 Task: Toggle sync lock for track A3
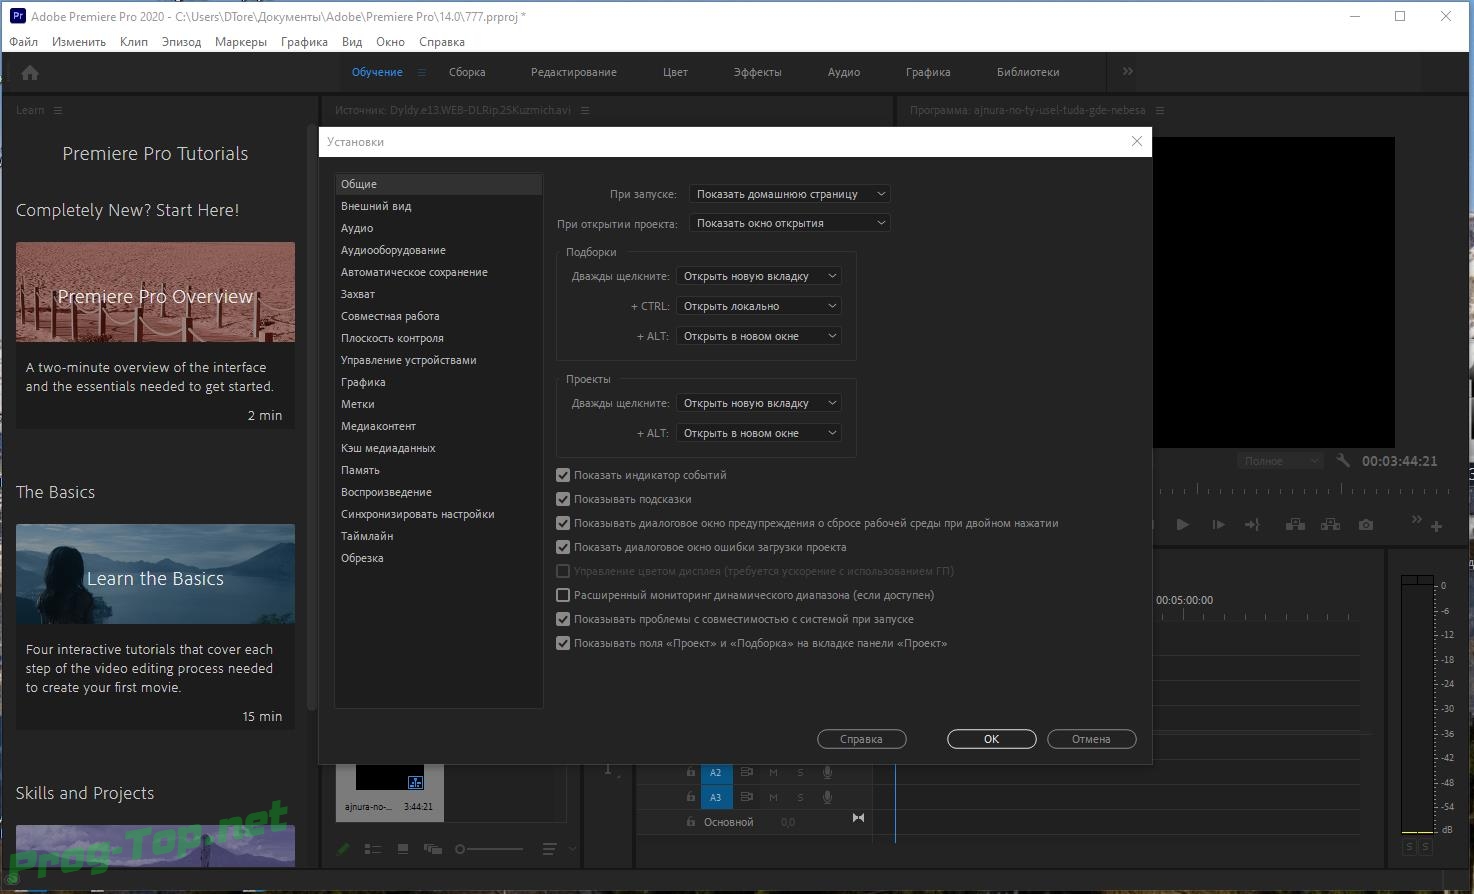746,797
